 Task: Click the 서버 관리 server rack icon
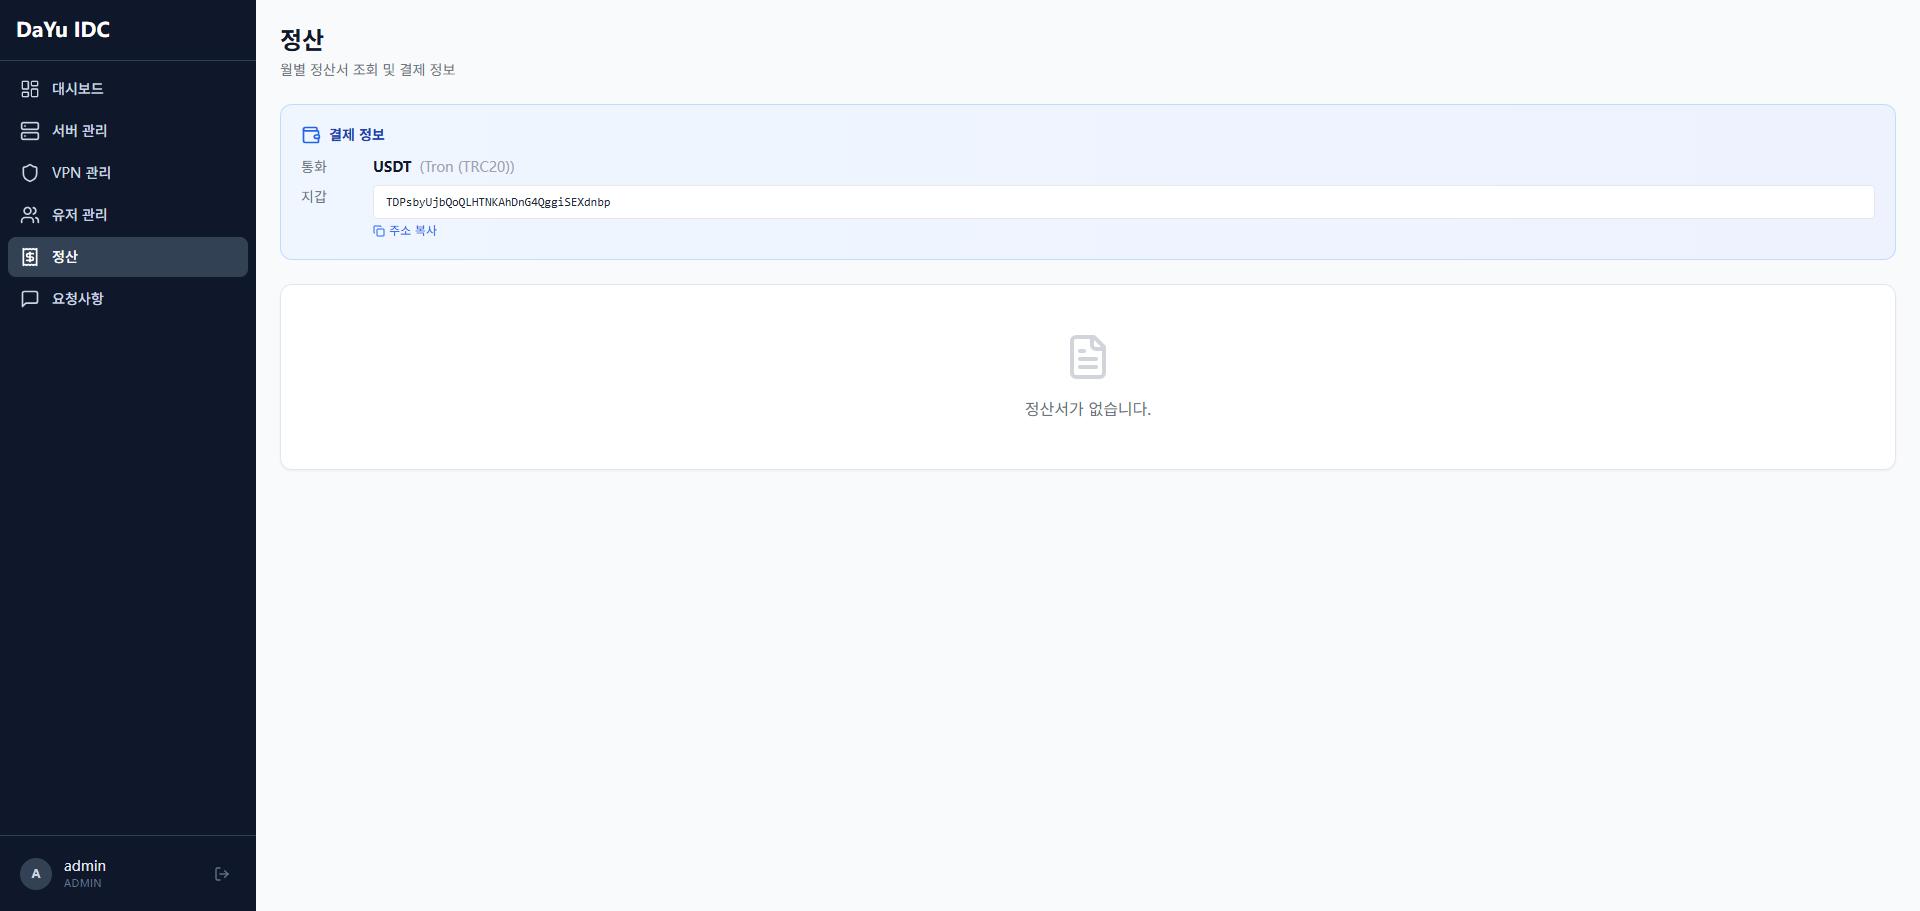(x=30, y=131)
